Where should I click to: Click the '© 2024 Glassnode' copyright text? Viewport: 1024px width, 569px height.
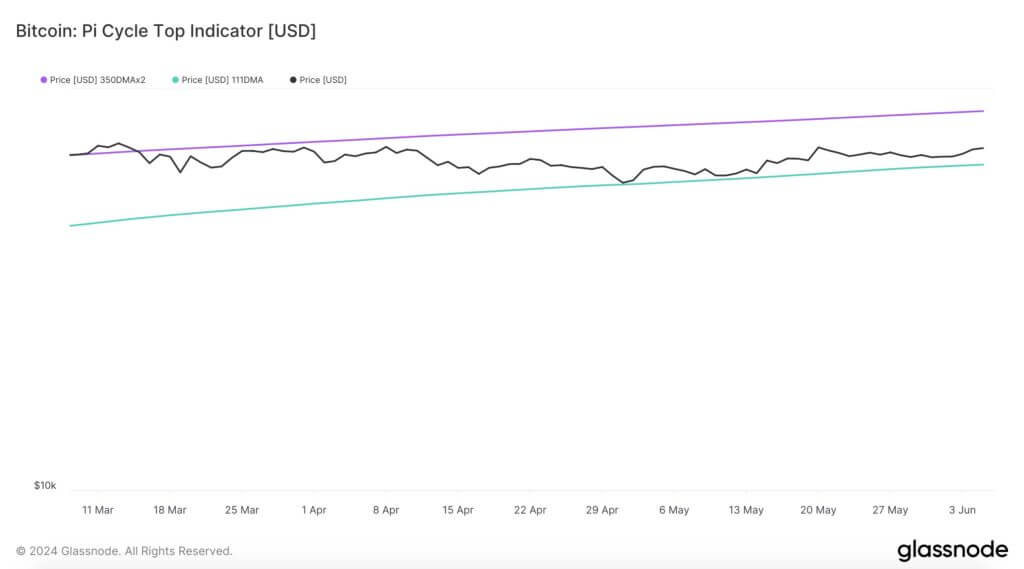pyautogui.click(x=124, y=551)
